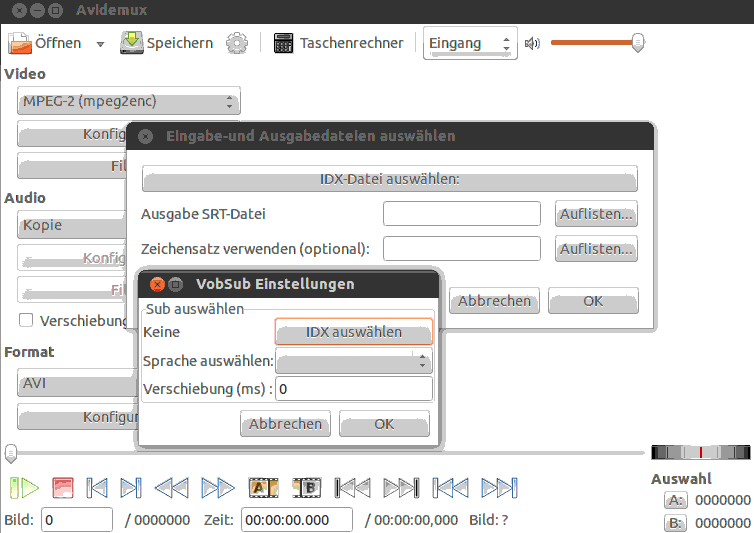
Task: Open the Sprache auswählen dropdown
Action: click(354, 361)
